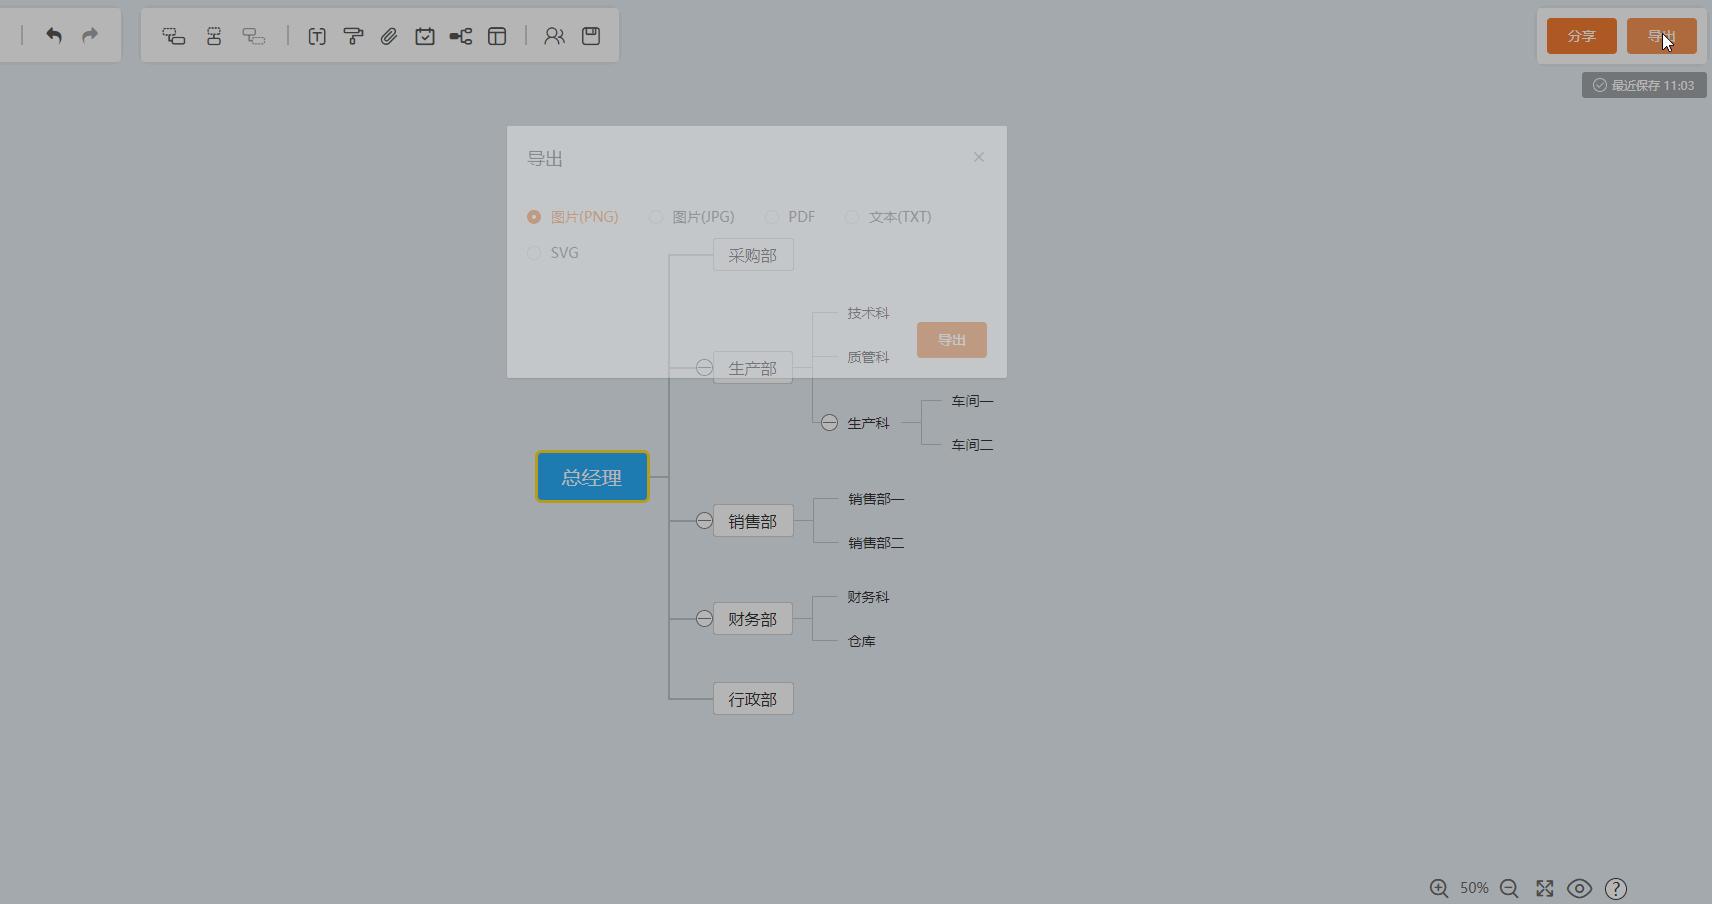Click the zoom in magnifier icon

(1439, 888)
